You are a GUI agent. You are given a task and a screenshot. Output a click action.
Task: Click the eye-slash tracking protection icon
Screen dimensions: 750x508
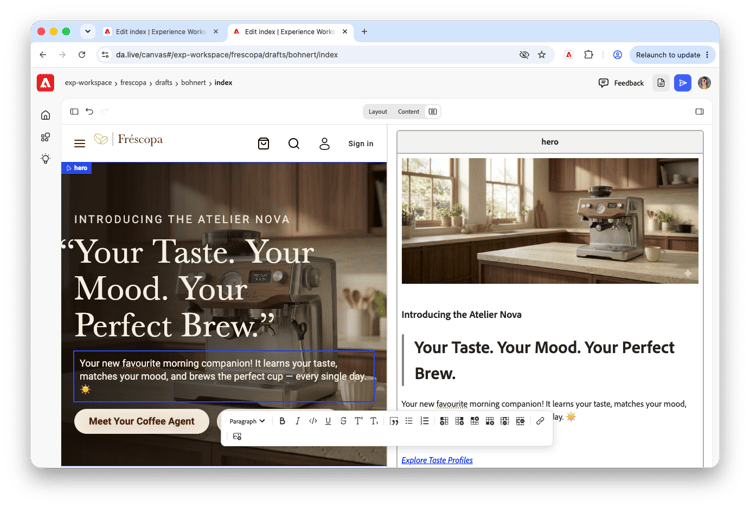click(524, 55)
